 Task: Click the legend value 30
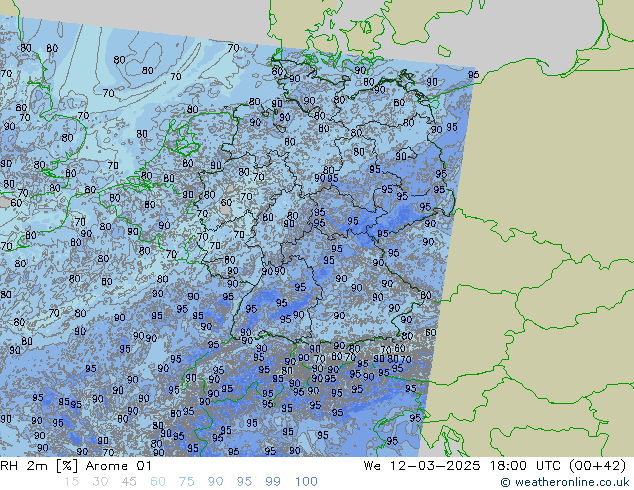100,482
